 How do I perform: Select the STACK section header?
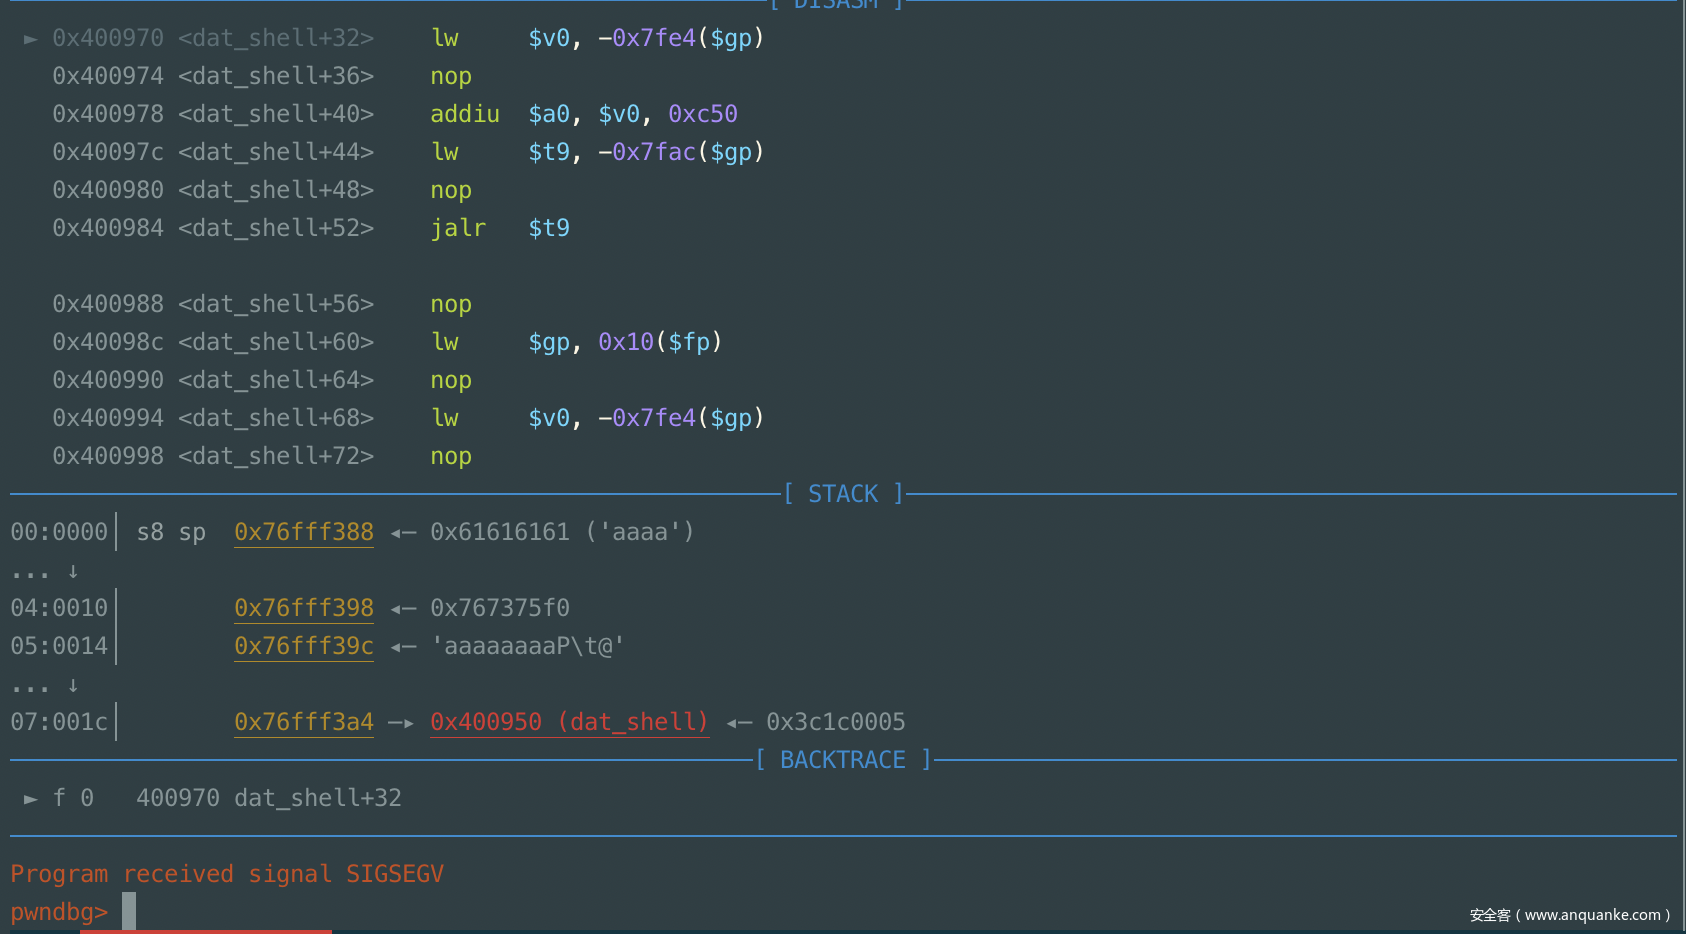point(842,494)
